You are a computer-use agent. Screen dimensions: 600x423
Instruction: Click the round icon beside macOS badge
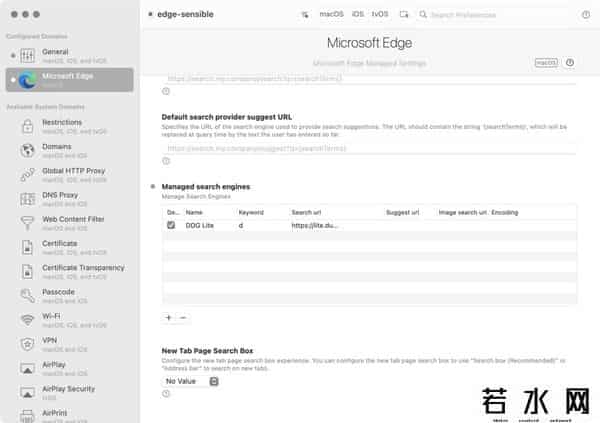pyautogui.click(x=570, y=62)
